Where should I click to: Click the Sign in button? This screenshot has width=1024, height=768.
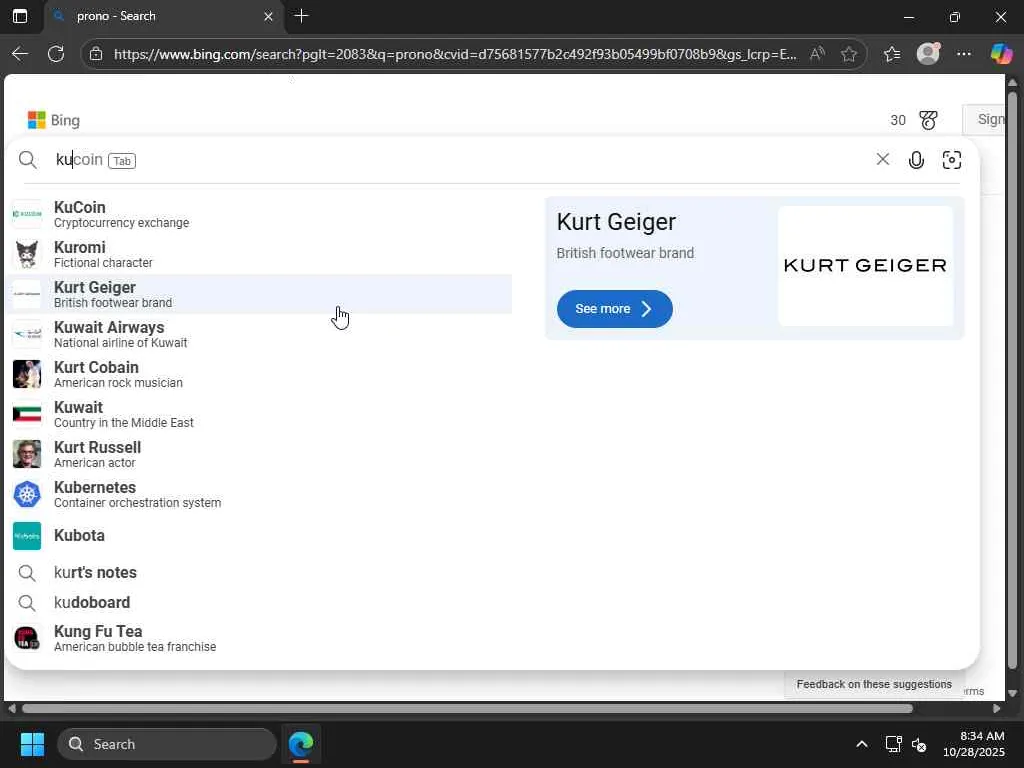(x=984, y=120)
